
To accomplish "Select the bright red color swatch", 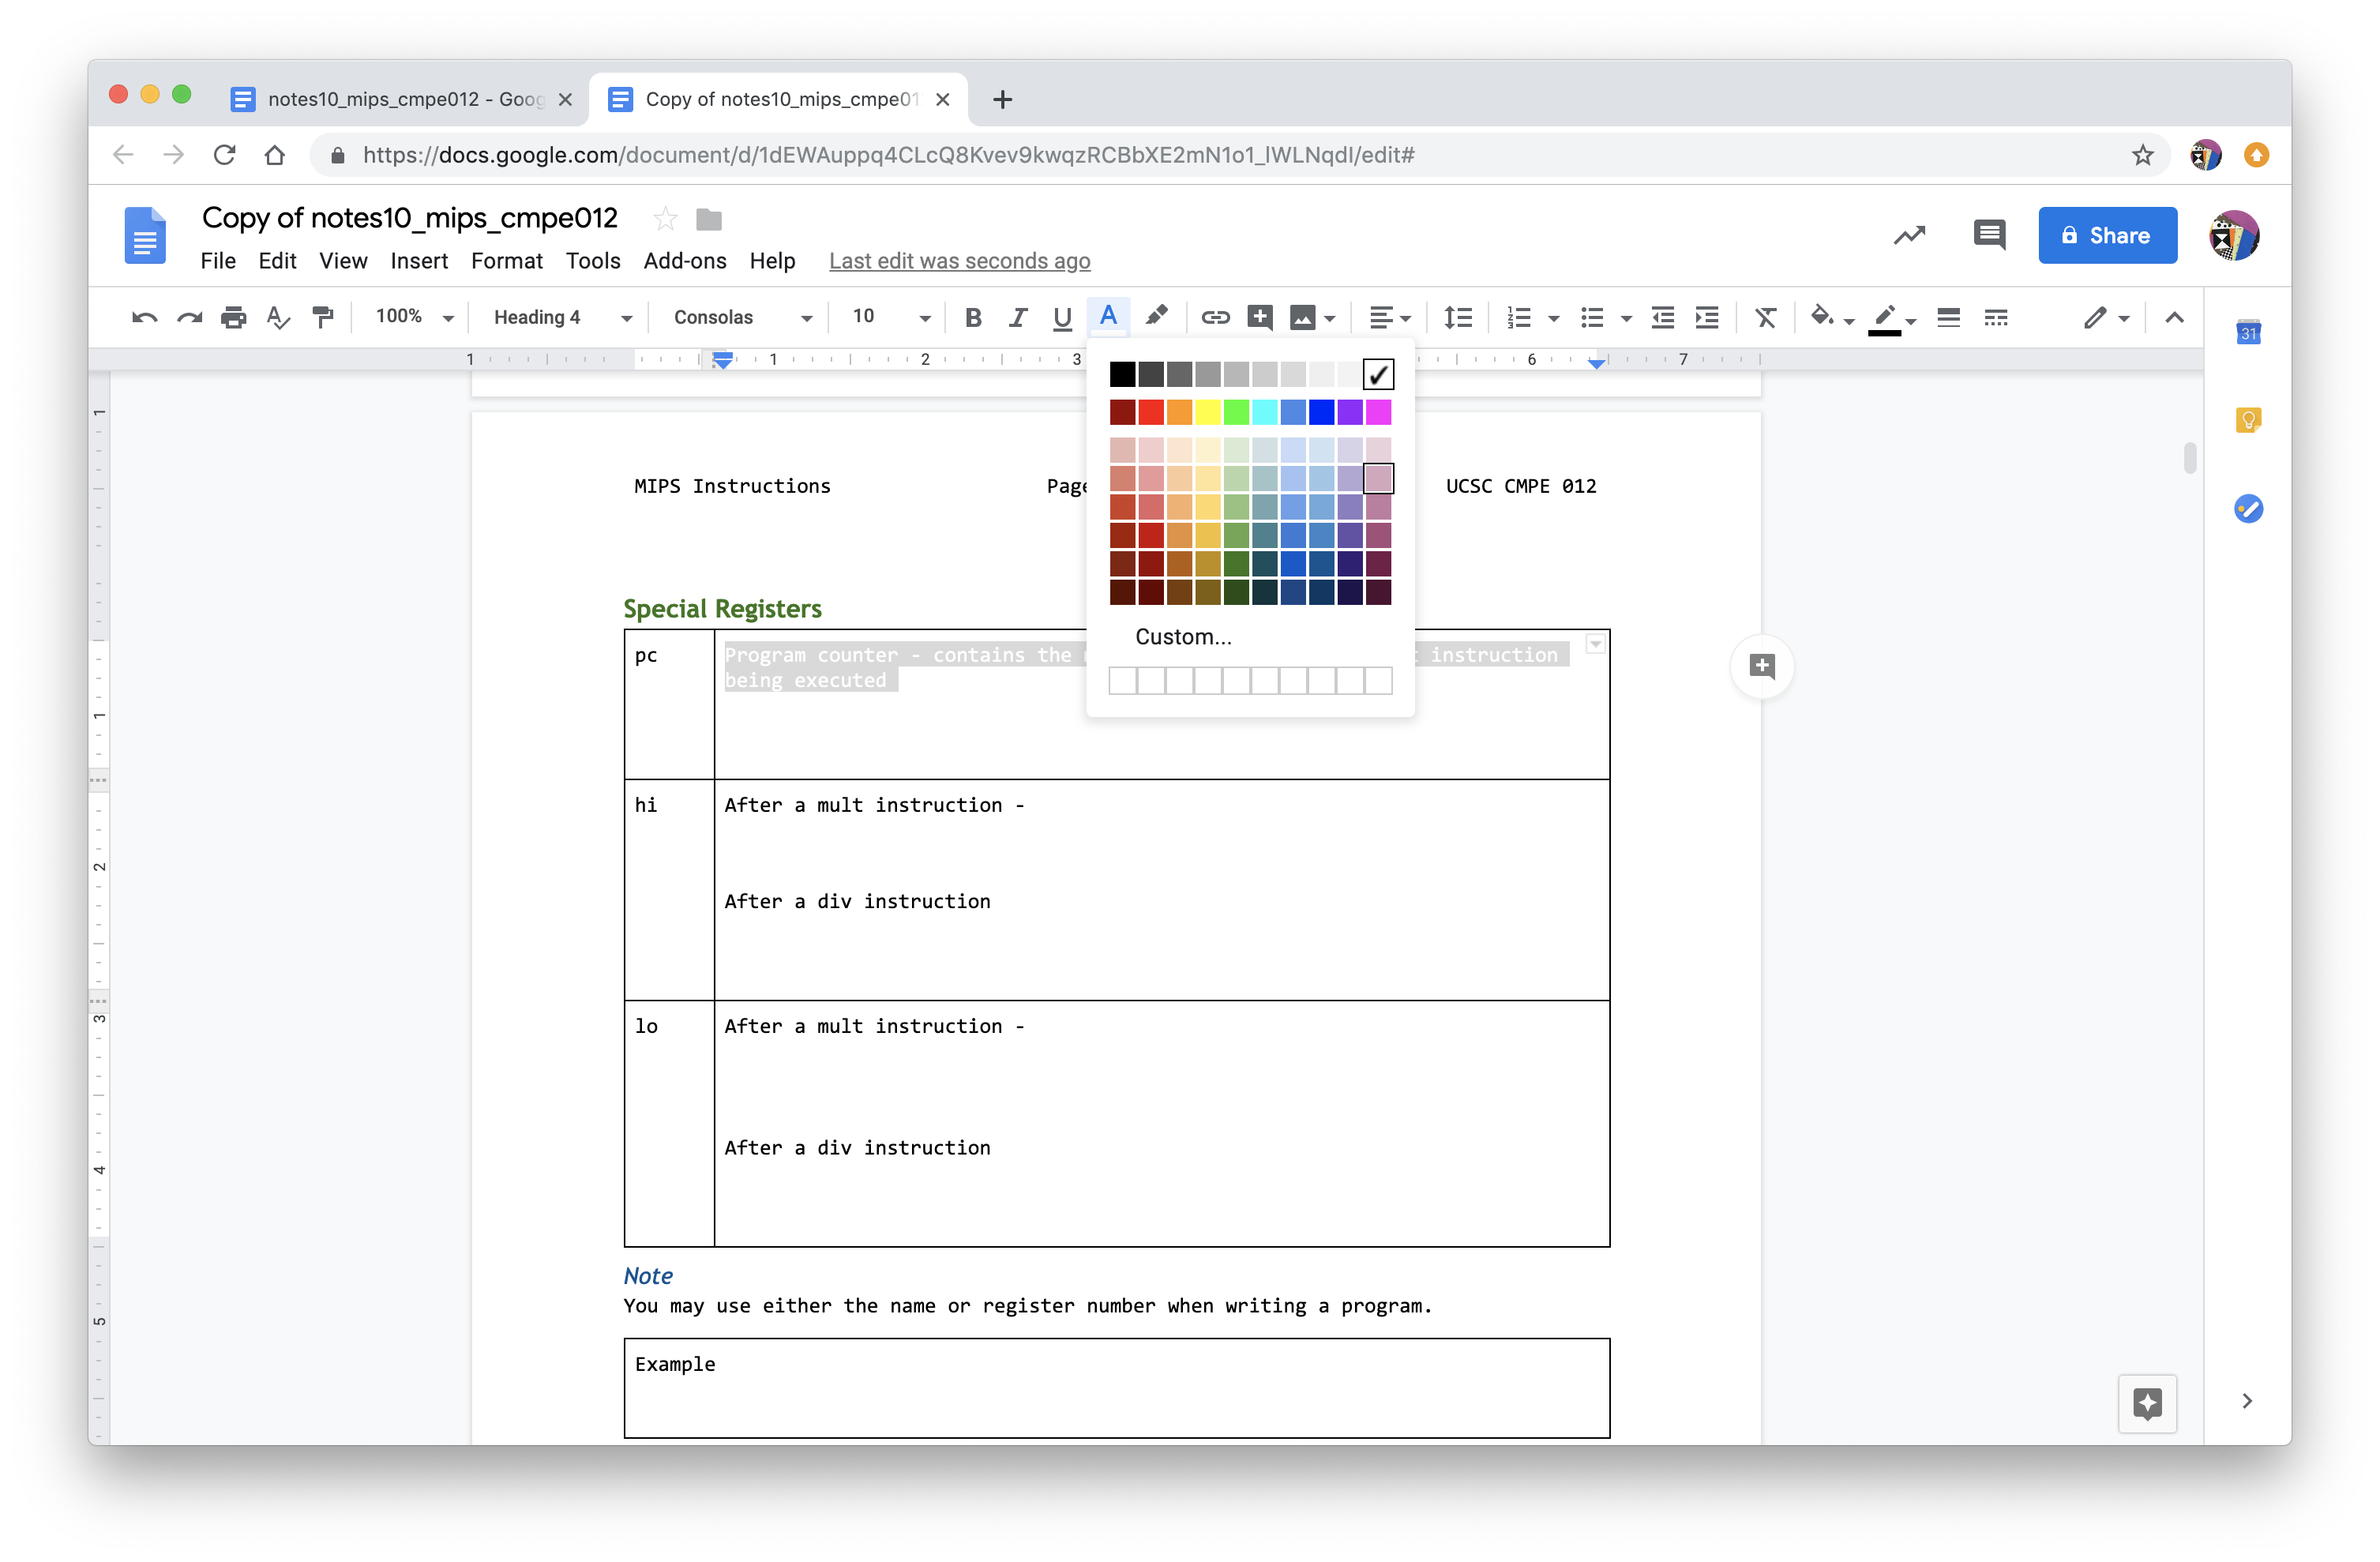I will 1151,412.
